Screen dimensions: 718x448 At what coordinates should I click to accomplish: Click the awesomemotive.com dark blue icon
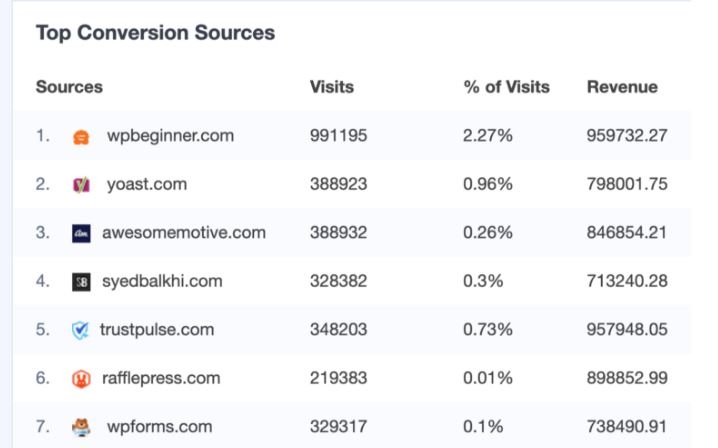point(81,233)
